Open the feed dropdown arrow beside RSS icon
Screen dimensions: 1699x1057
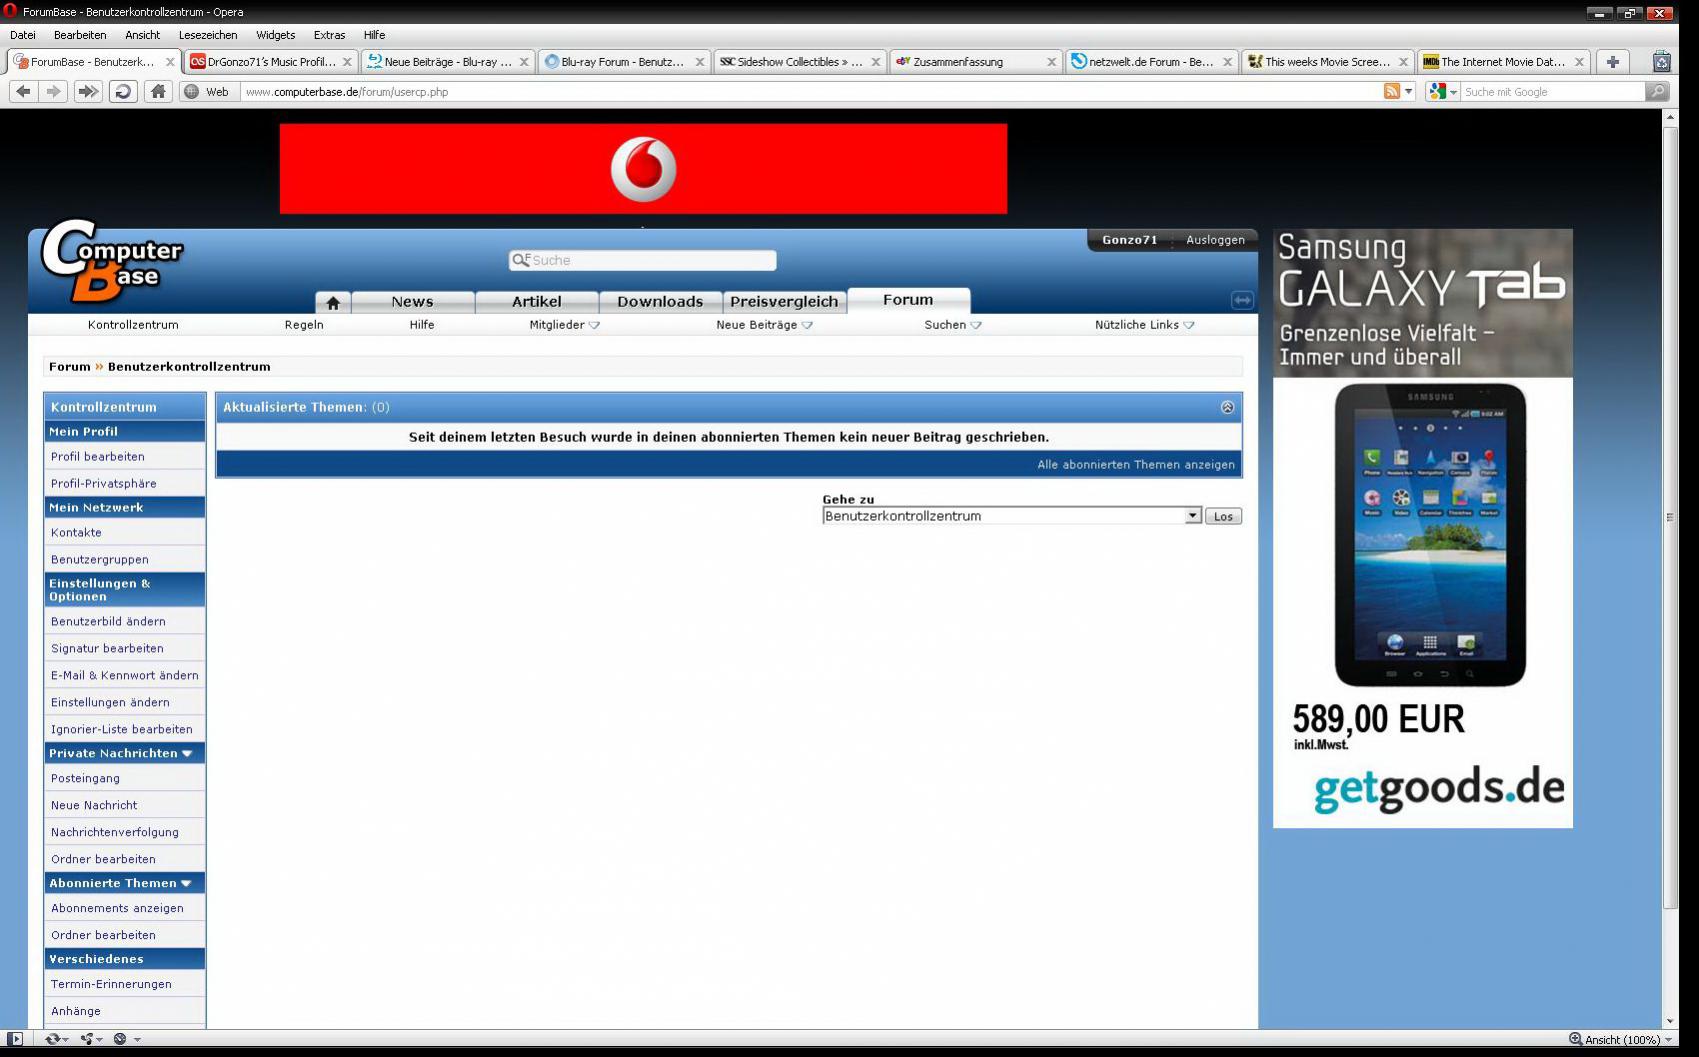click(x=1409, y=91)
